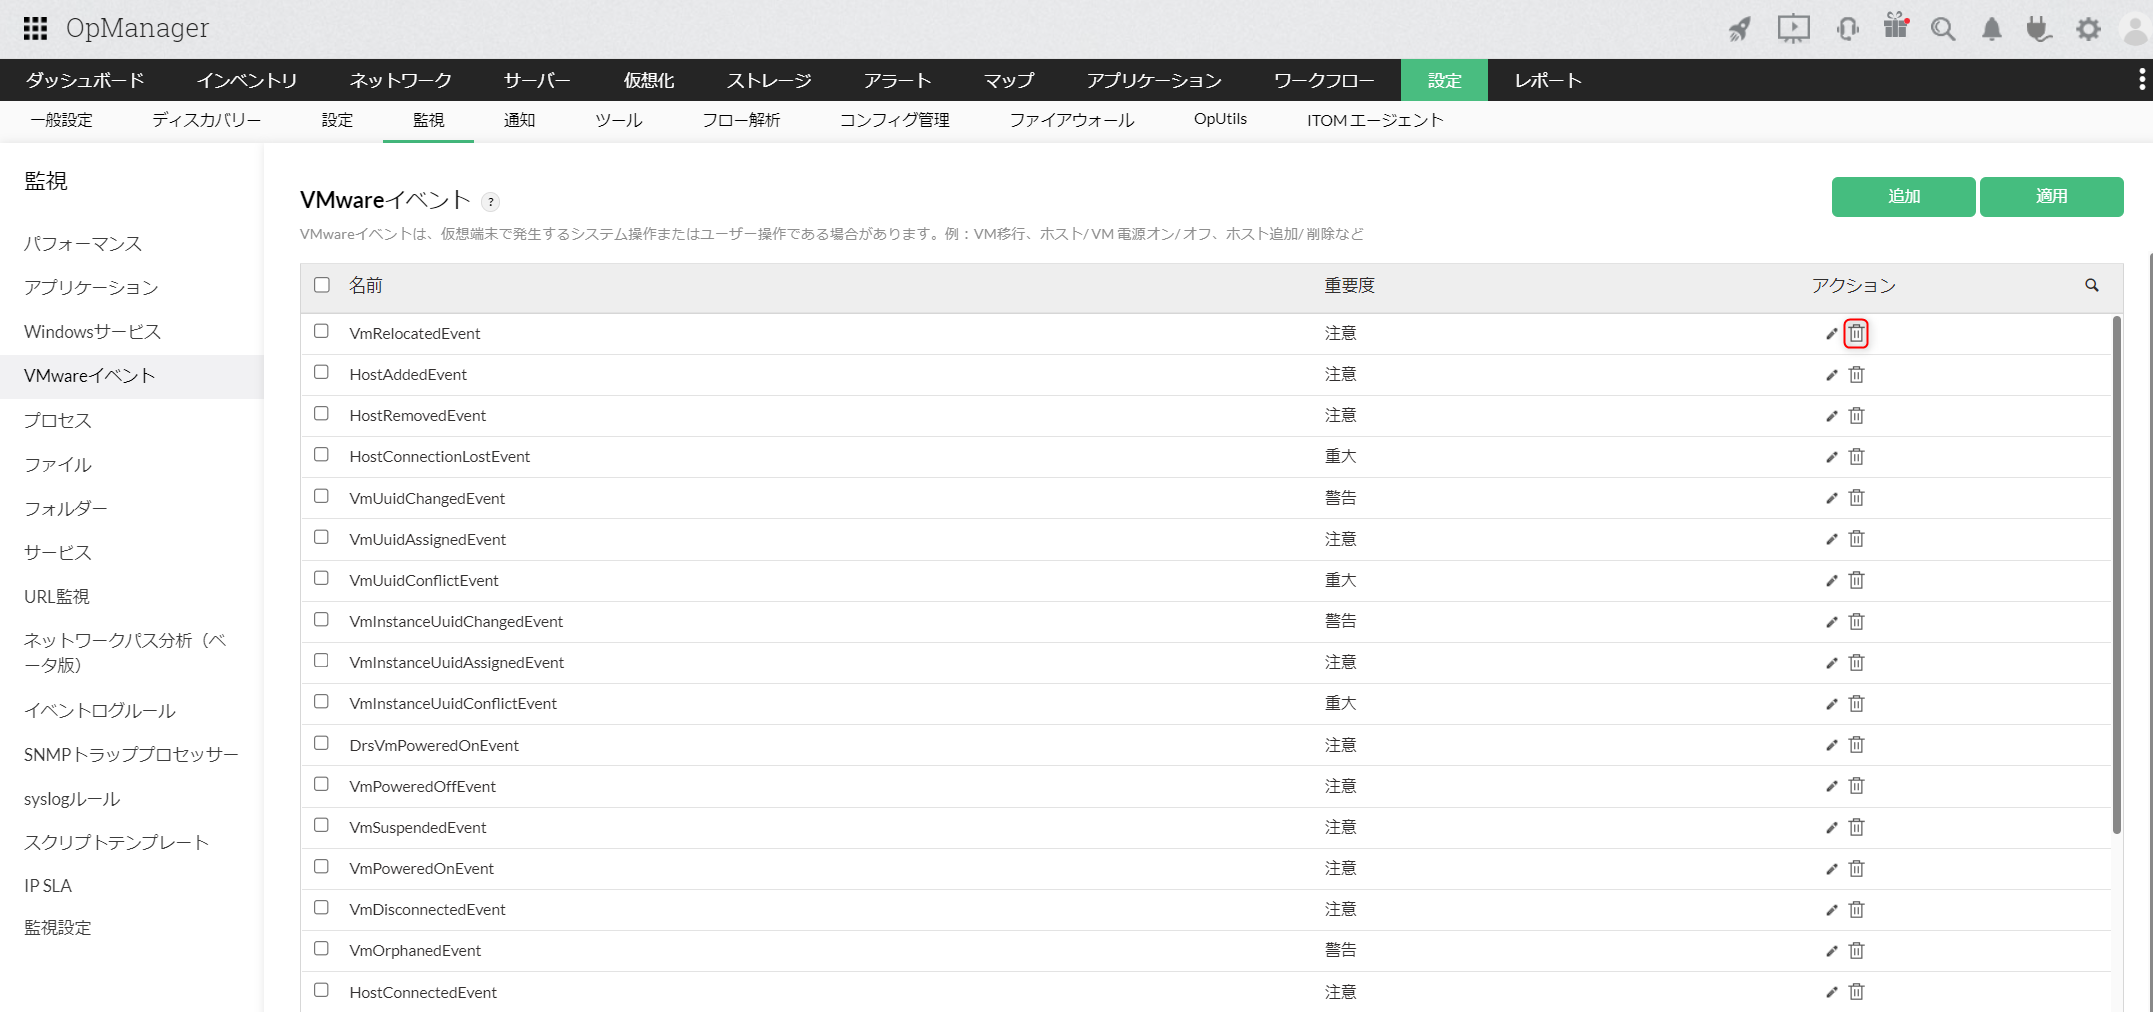Screen dimensions: 2153x1012
Task: Open SNMPトラッププロセッサー in the sidebar
Action: coord(131,755)
